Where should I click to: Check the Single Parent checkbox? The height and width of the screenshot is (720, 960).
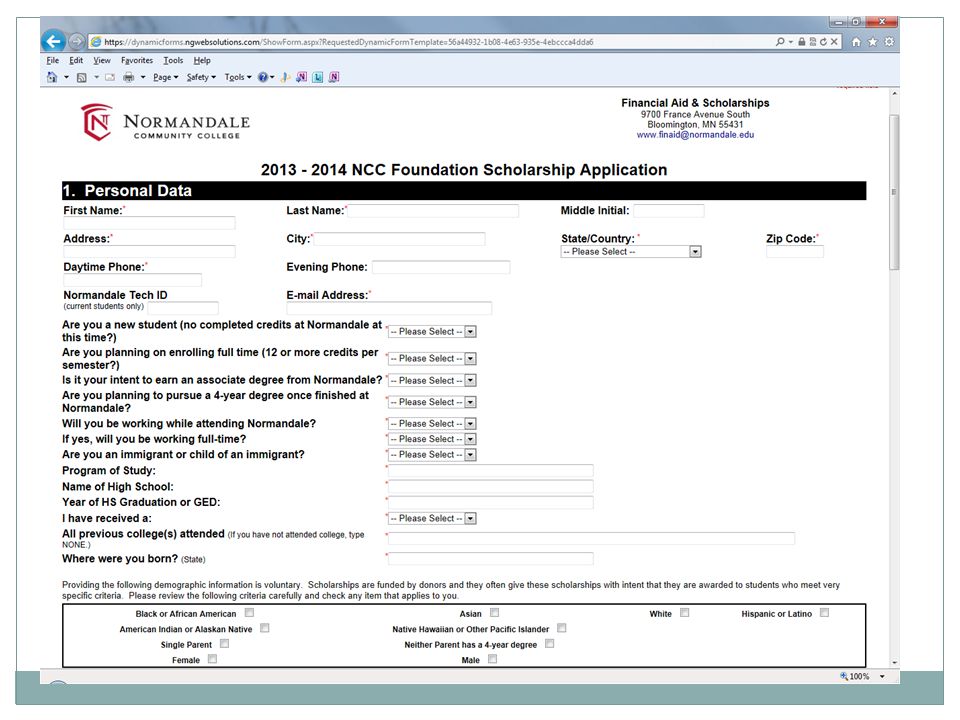click(x=224, y=644)
